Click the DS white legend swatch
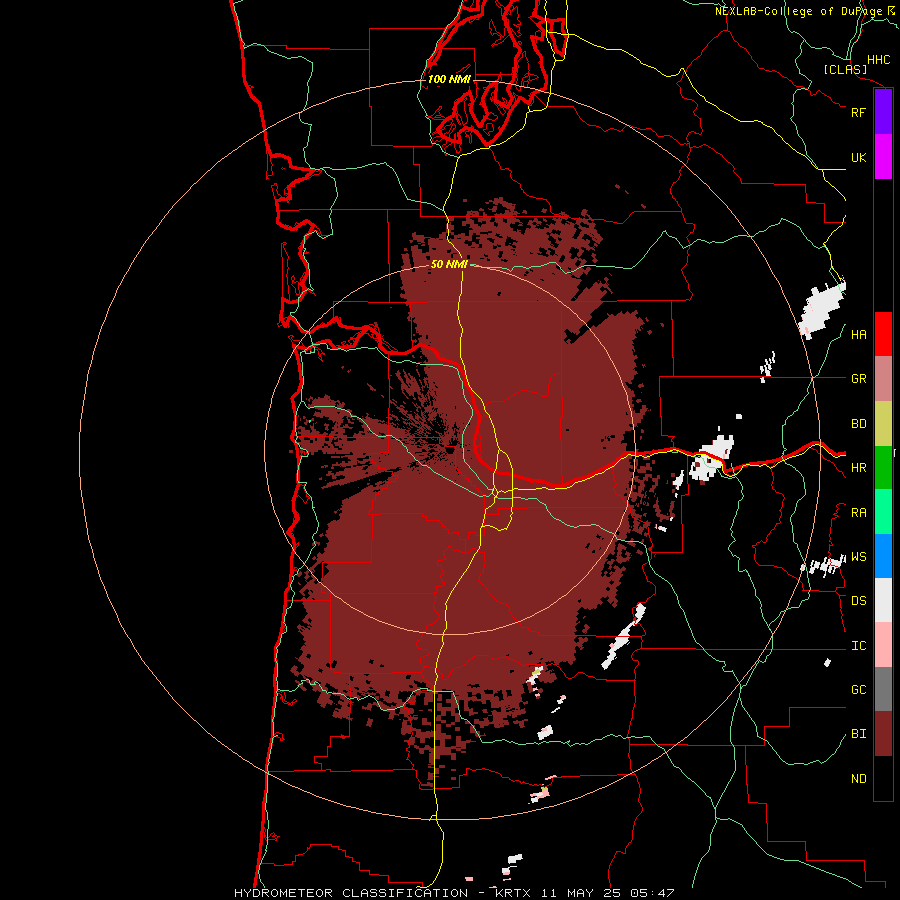900x900 pixels. tap(883, 600)
